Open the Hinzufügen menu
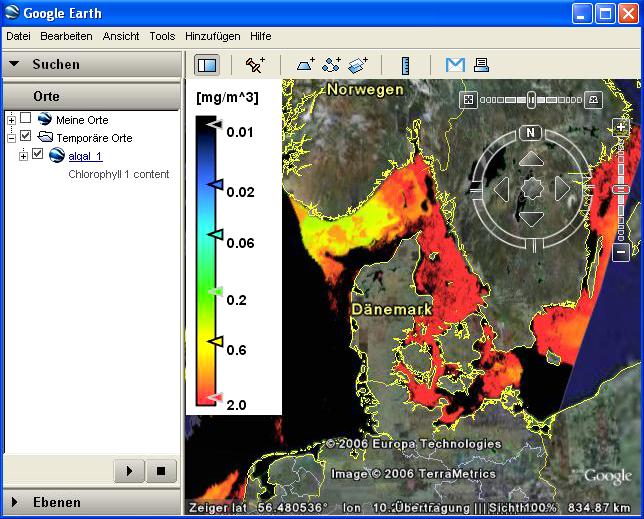The image size is (644, 519). 212,36
